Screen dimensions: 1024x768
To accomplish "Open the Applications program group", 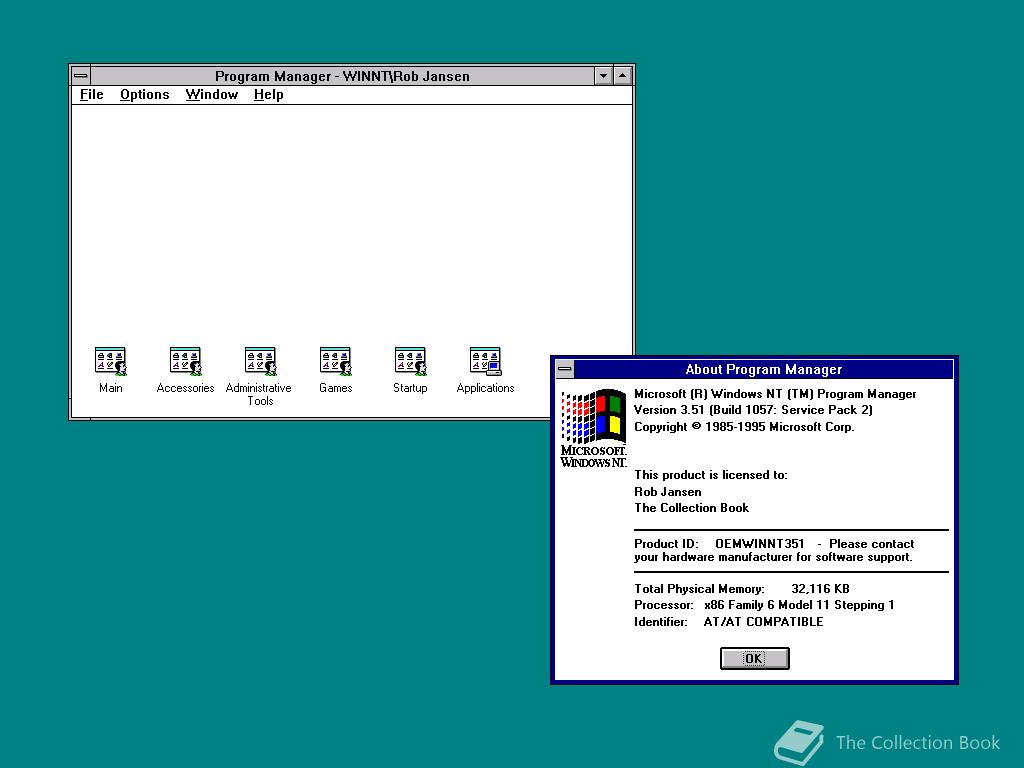I will (x=485, y=360).
